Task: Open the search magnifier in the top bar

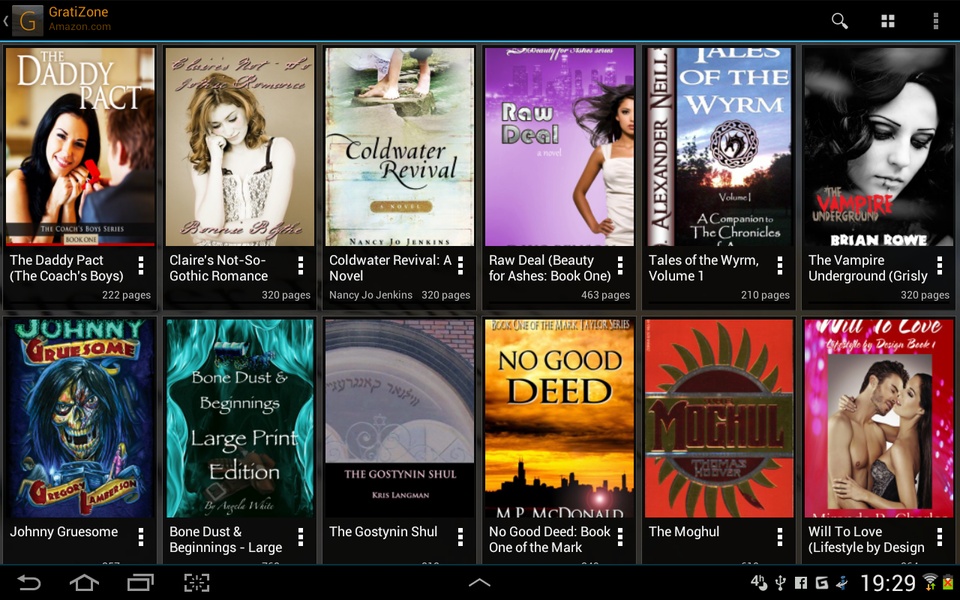Action: coord(839,21)
